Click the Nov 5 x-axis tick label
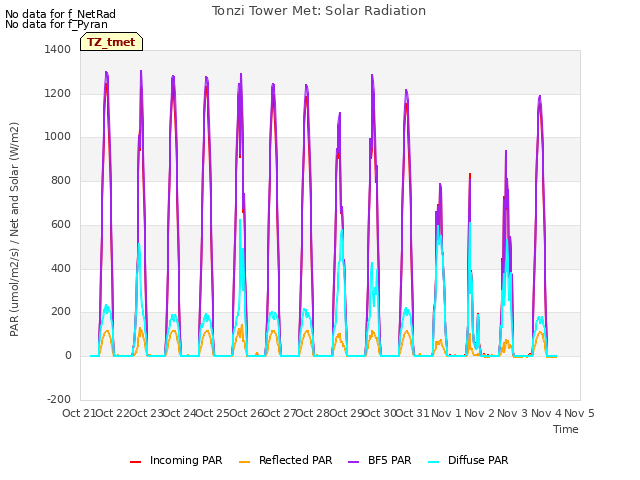640x480 pixels. [x=580, y=413]
